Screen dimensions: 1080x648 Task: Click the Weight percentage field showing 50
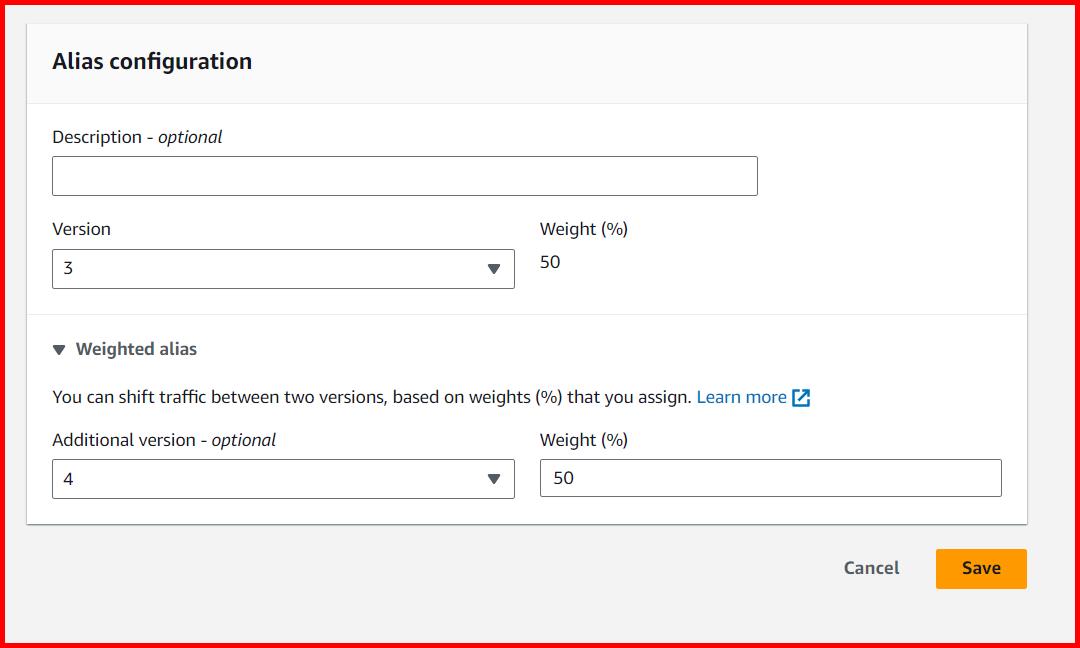click(x=770, y=478)
